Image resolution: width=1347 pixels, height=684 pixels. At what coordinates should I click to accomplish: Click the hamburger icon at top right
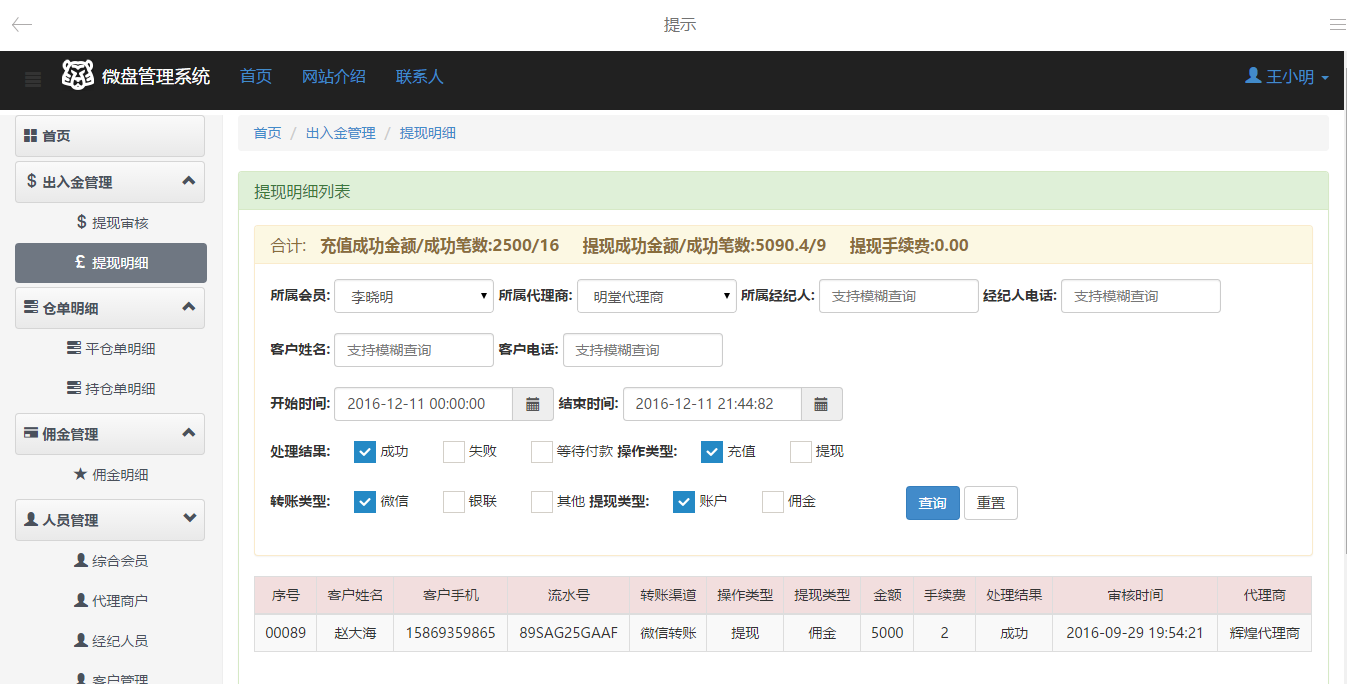coord(1337,24)
